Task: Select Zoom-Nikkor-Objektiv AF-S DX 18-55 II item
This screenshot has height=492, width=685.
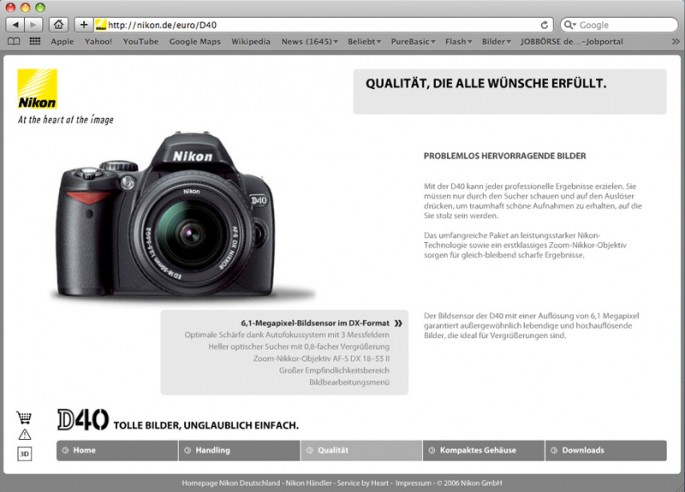Action: 322,359
